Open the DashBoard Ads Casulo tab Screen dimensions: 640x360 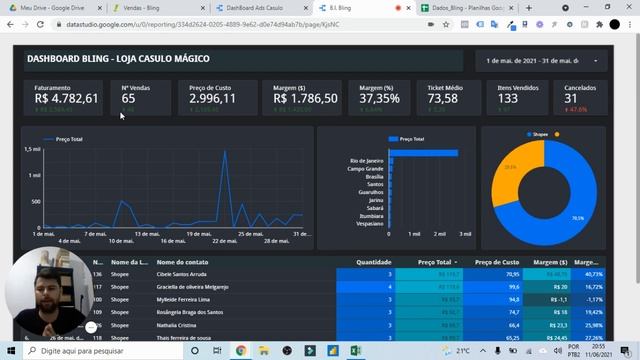pos(254,8)
